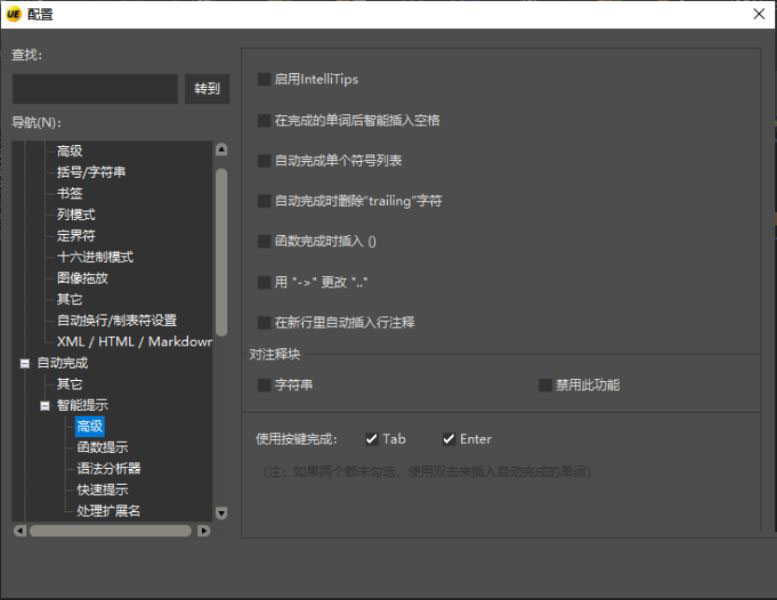Viewport: 777px width, 600px height.
Task: Close the 配置 dialog window
Action: pyautogui.click(x=759, y=14)
